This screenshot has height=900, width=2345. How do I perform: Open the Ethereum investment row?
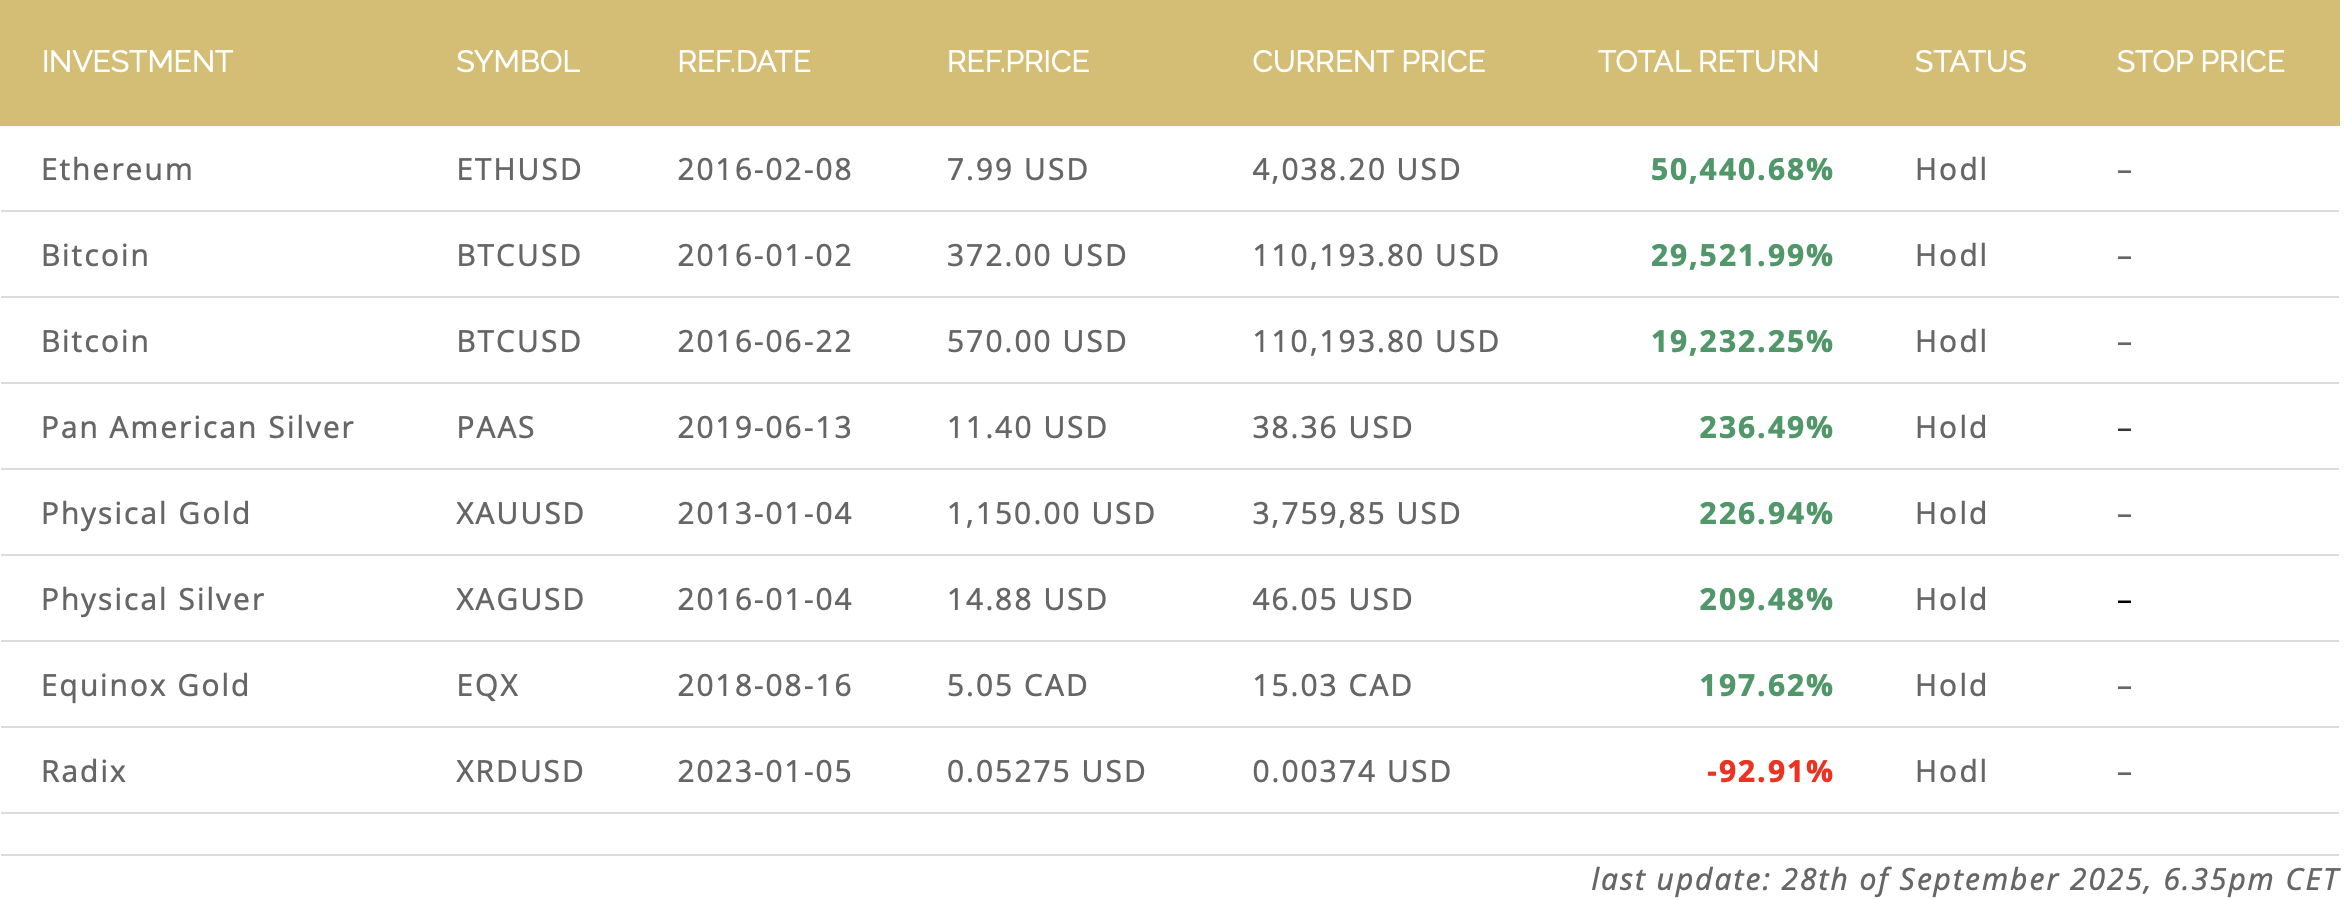click(1170, 169)
